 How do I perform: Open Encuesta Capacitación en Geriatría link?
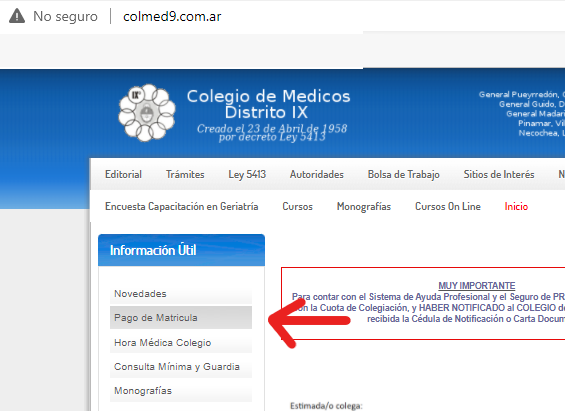tap(182, 206)
